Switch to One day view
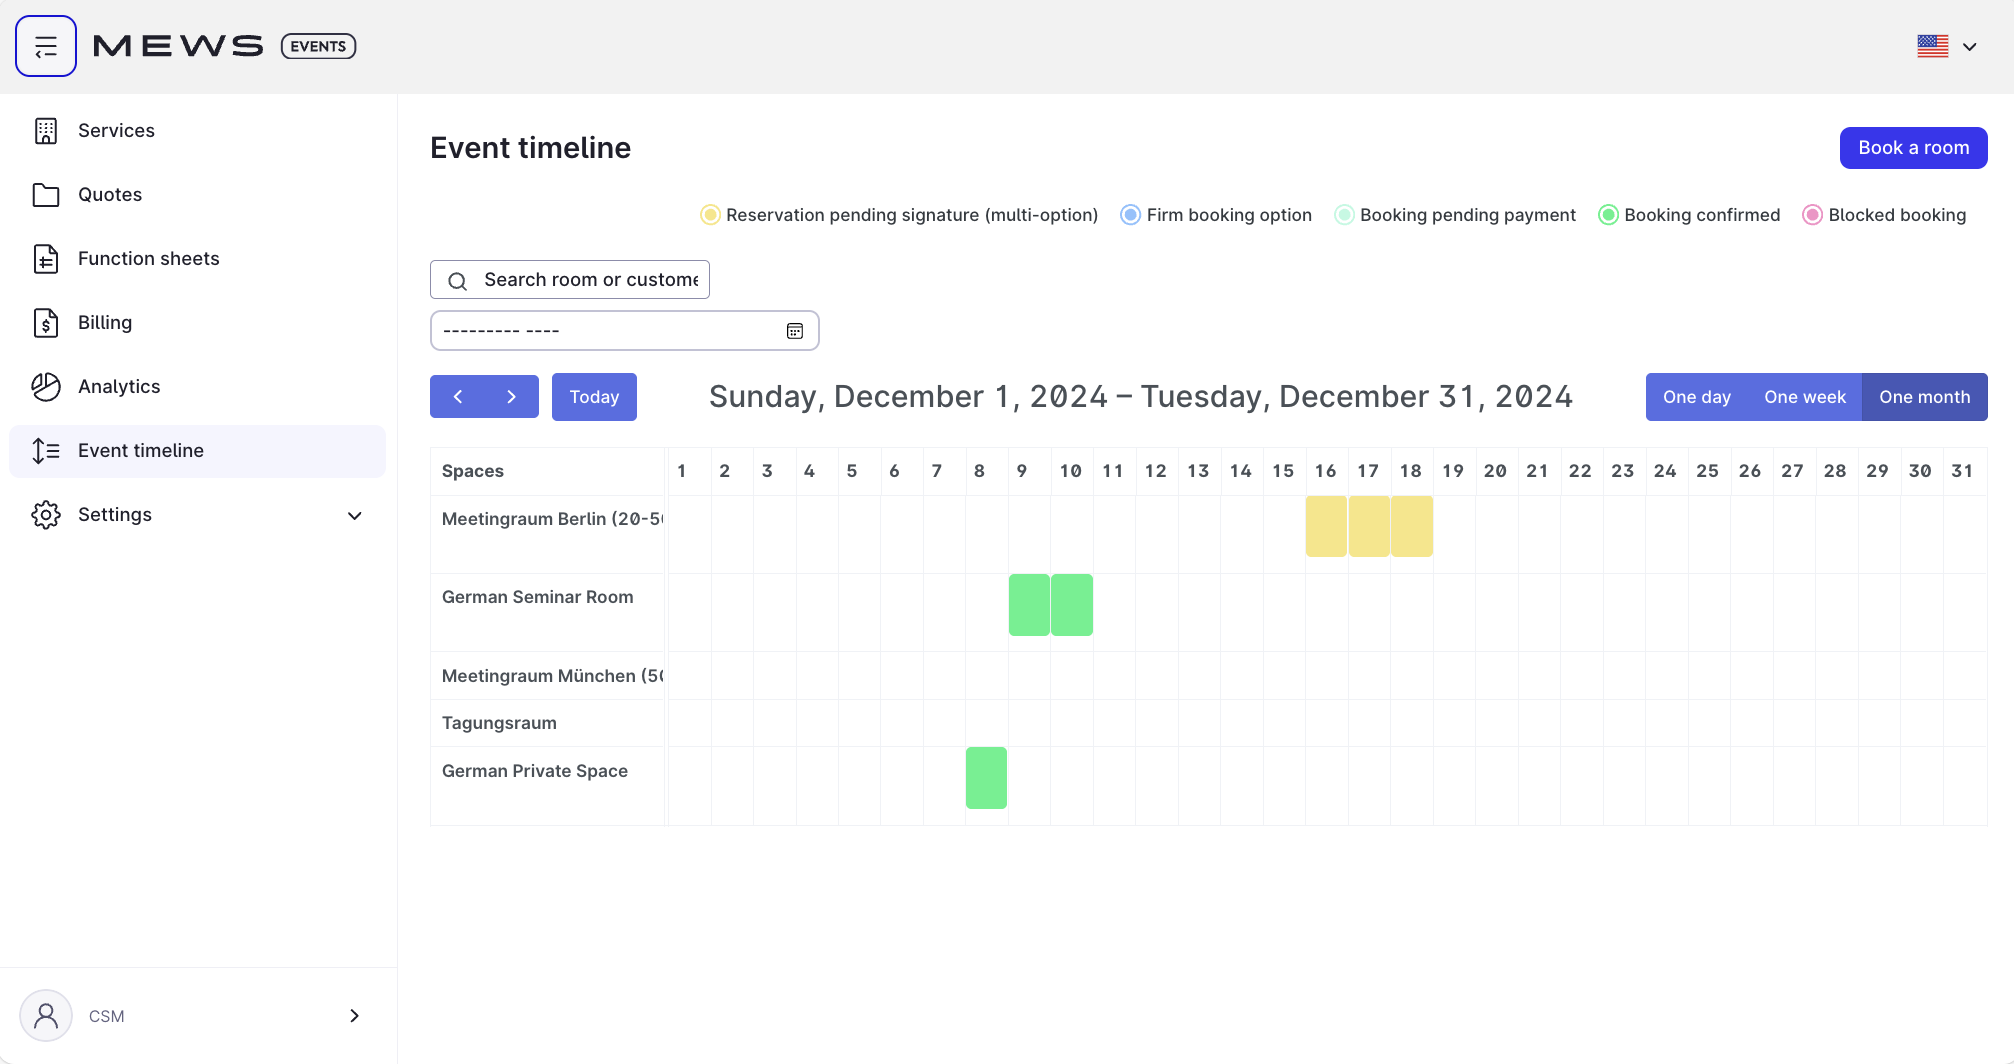2014x1064 pixels. pos(1697,396)
